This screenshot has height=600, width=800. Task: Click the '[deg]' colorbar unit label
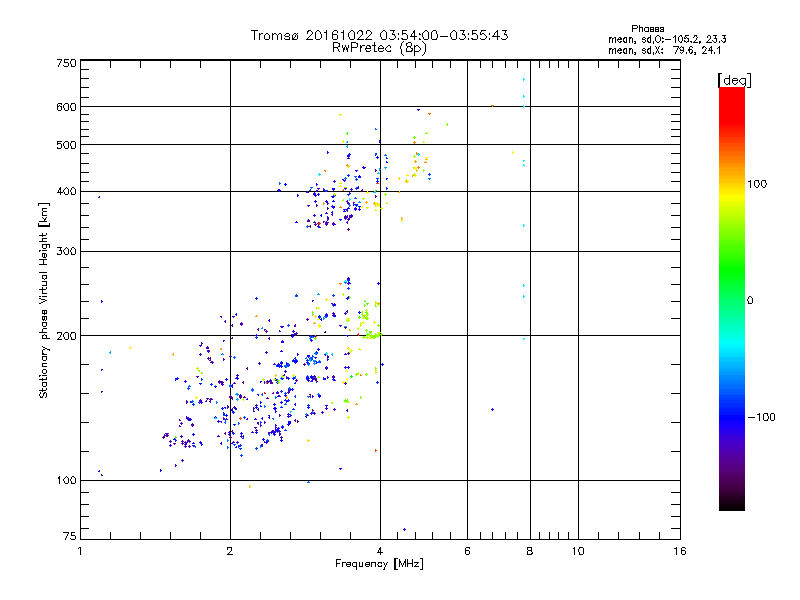734,81
